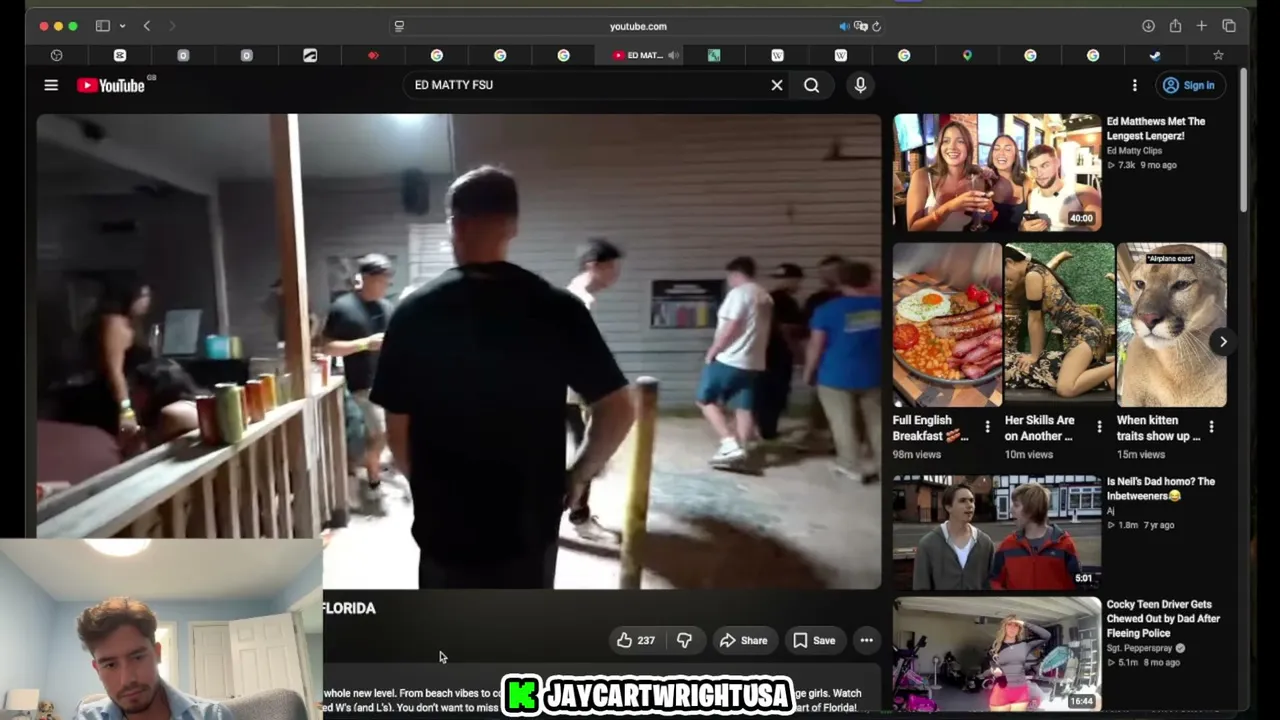Show Safari downloads
The image size is (1280, 720).
pos(1148,26)
